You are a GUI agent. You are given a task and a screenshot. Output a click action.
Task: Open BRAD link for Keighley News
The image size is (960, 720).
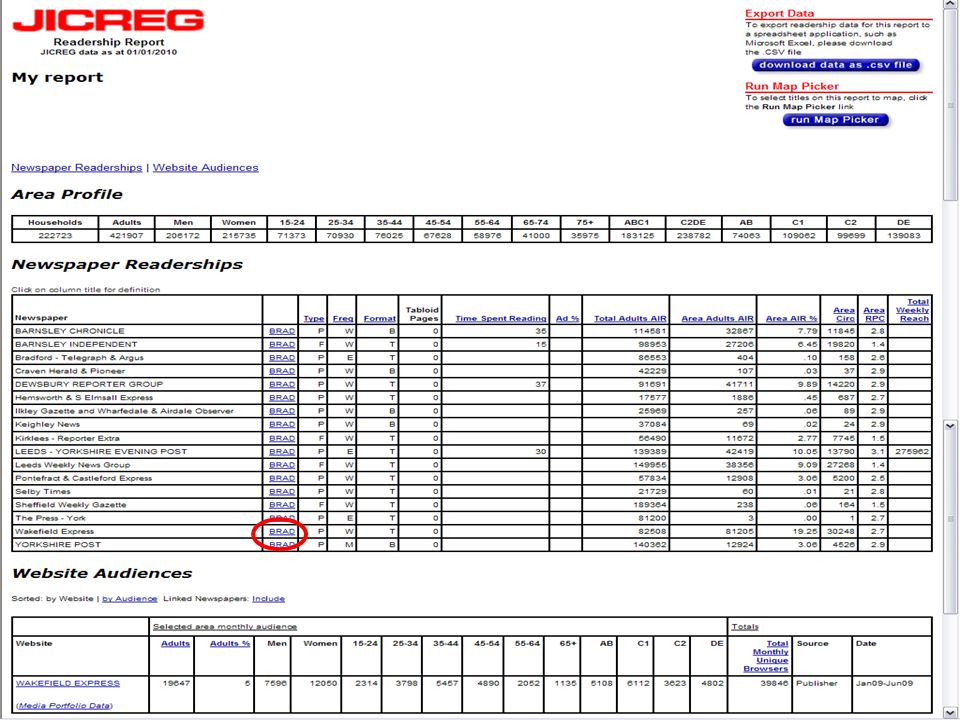[282, 424]
